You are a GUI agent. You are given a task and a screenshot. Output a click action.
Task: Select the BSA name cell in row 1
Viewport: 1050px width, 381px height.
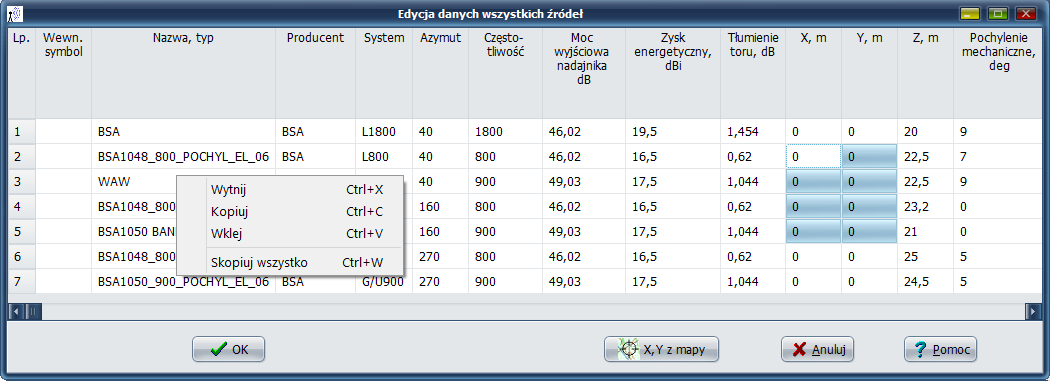[x=183, y=132]
